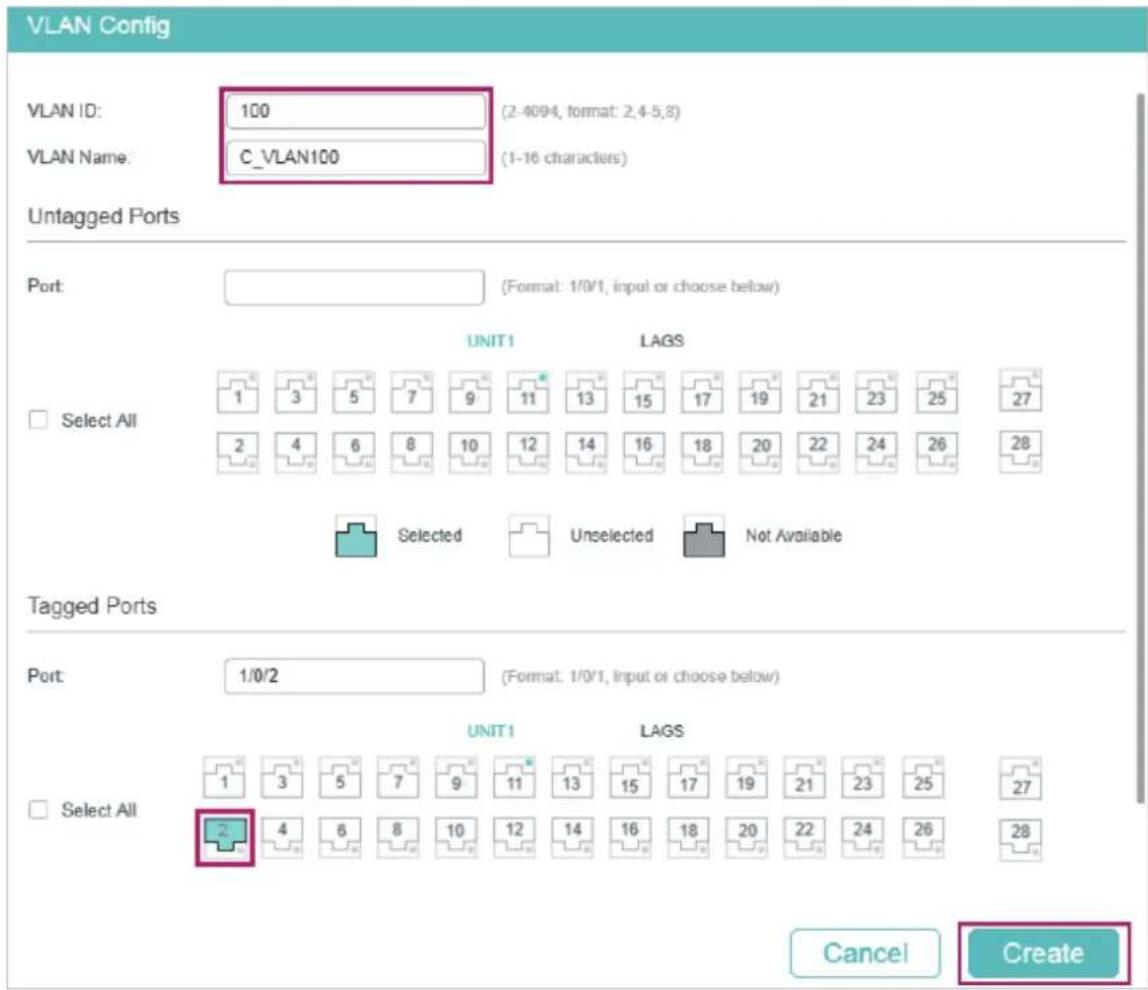
Task: Select tagged port 26
Action: 922,837
